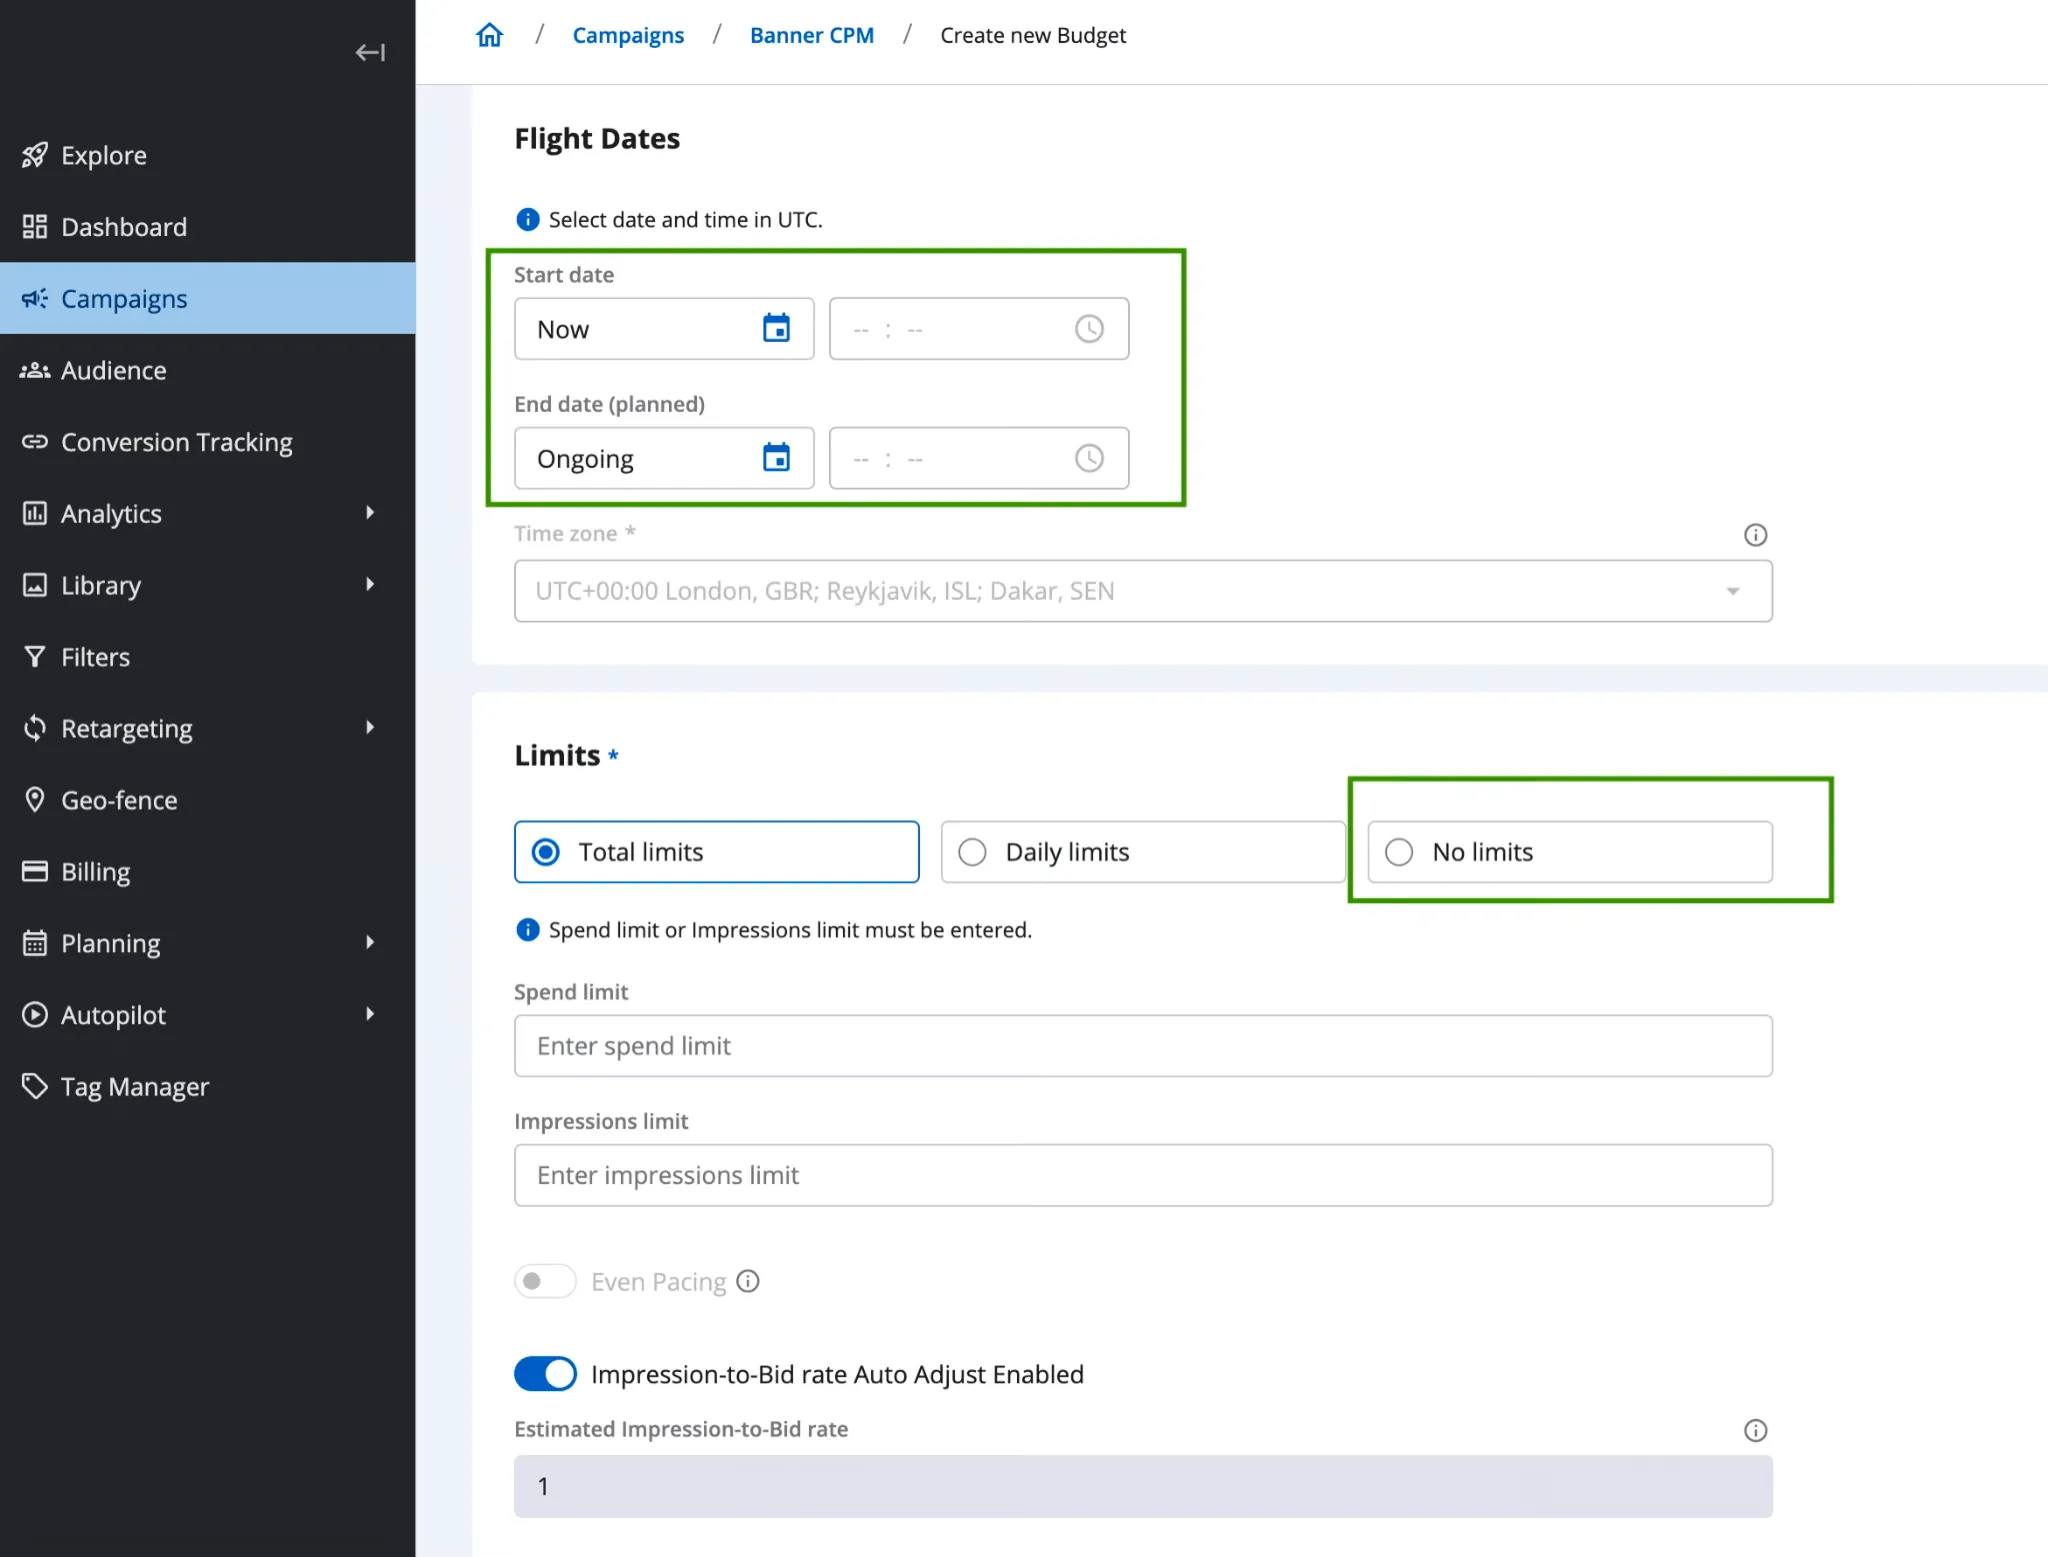Screen dimensions: 2048x1557
Task: Open Tag Manager in the sidebar
Action: point(208,1086)
